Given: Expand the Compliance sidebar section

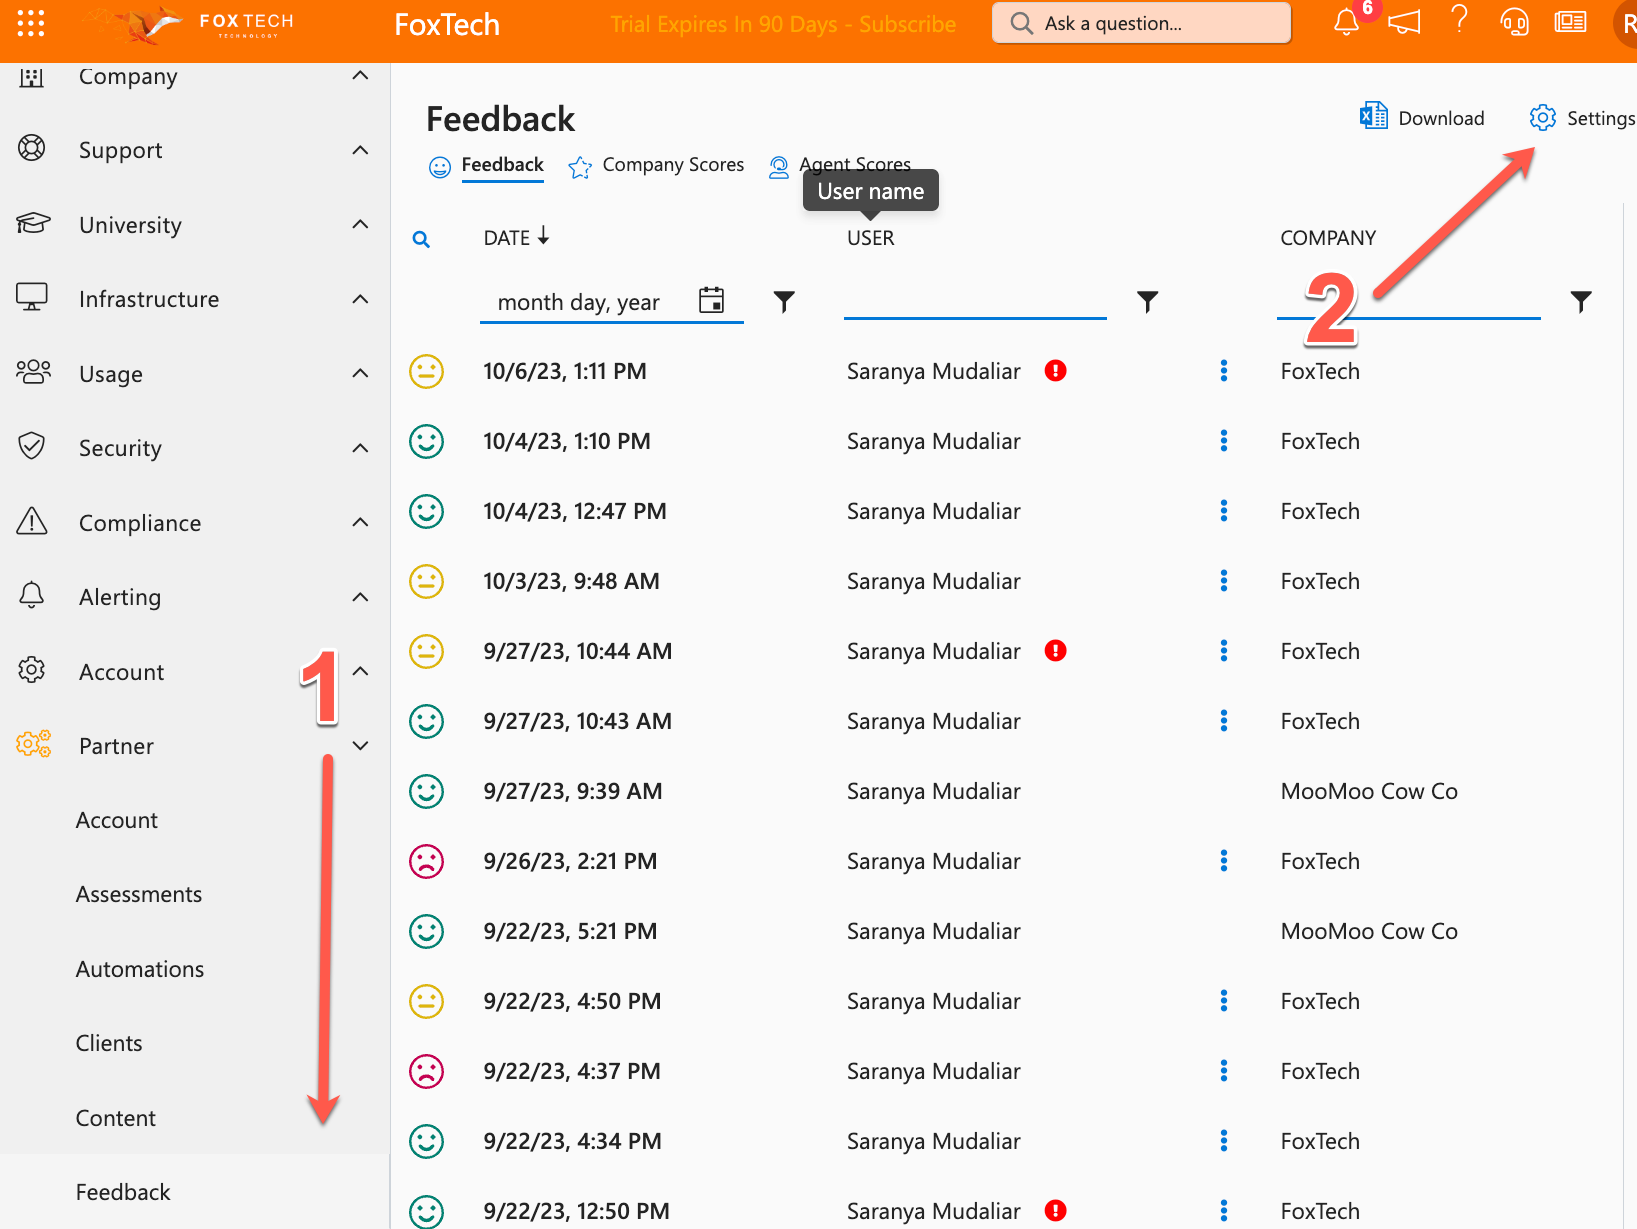Looking at the screenshot, I should click(360, 522).
